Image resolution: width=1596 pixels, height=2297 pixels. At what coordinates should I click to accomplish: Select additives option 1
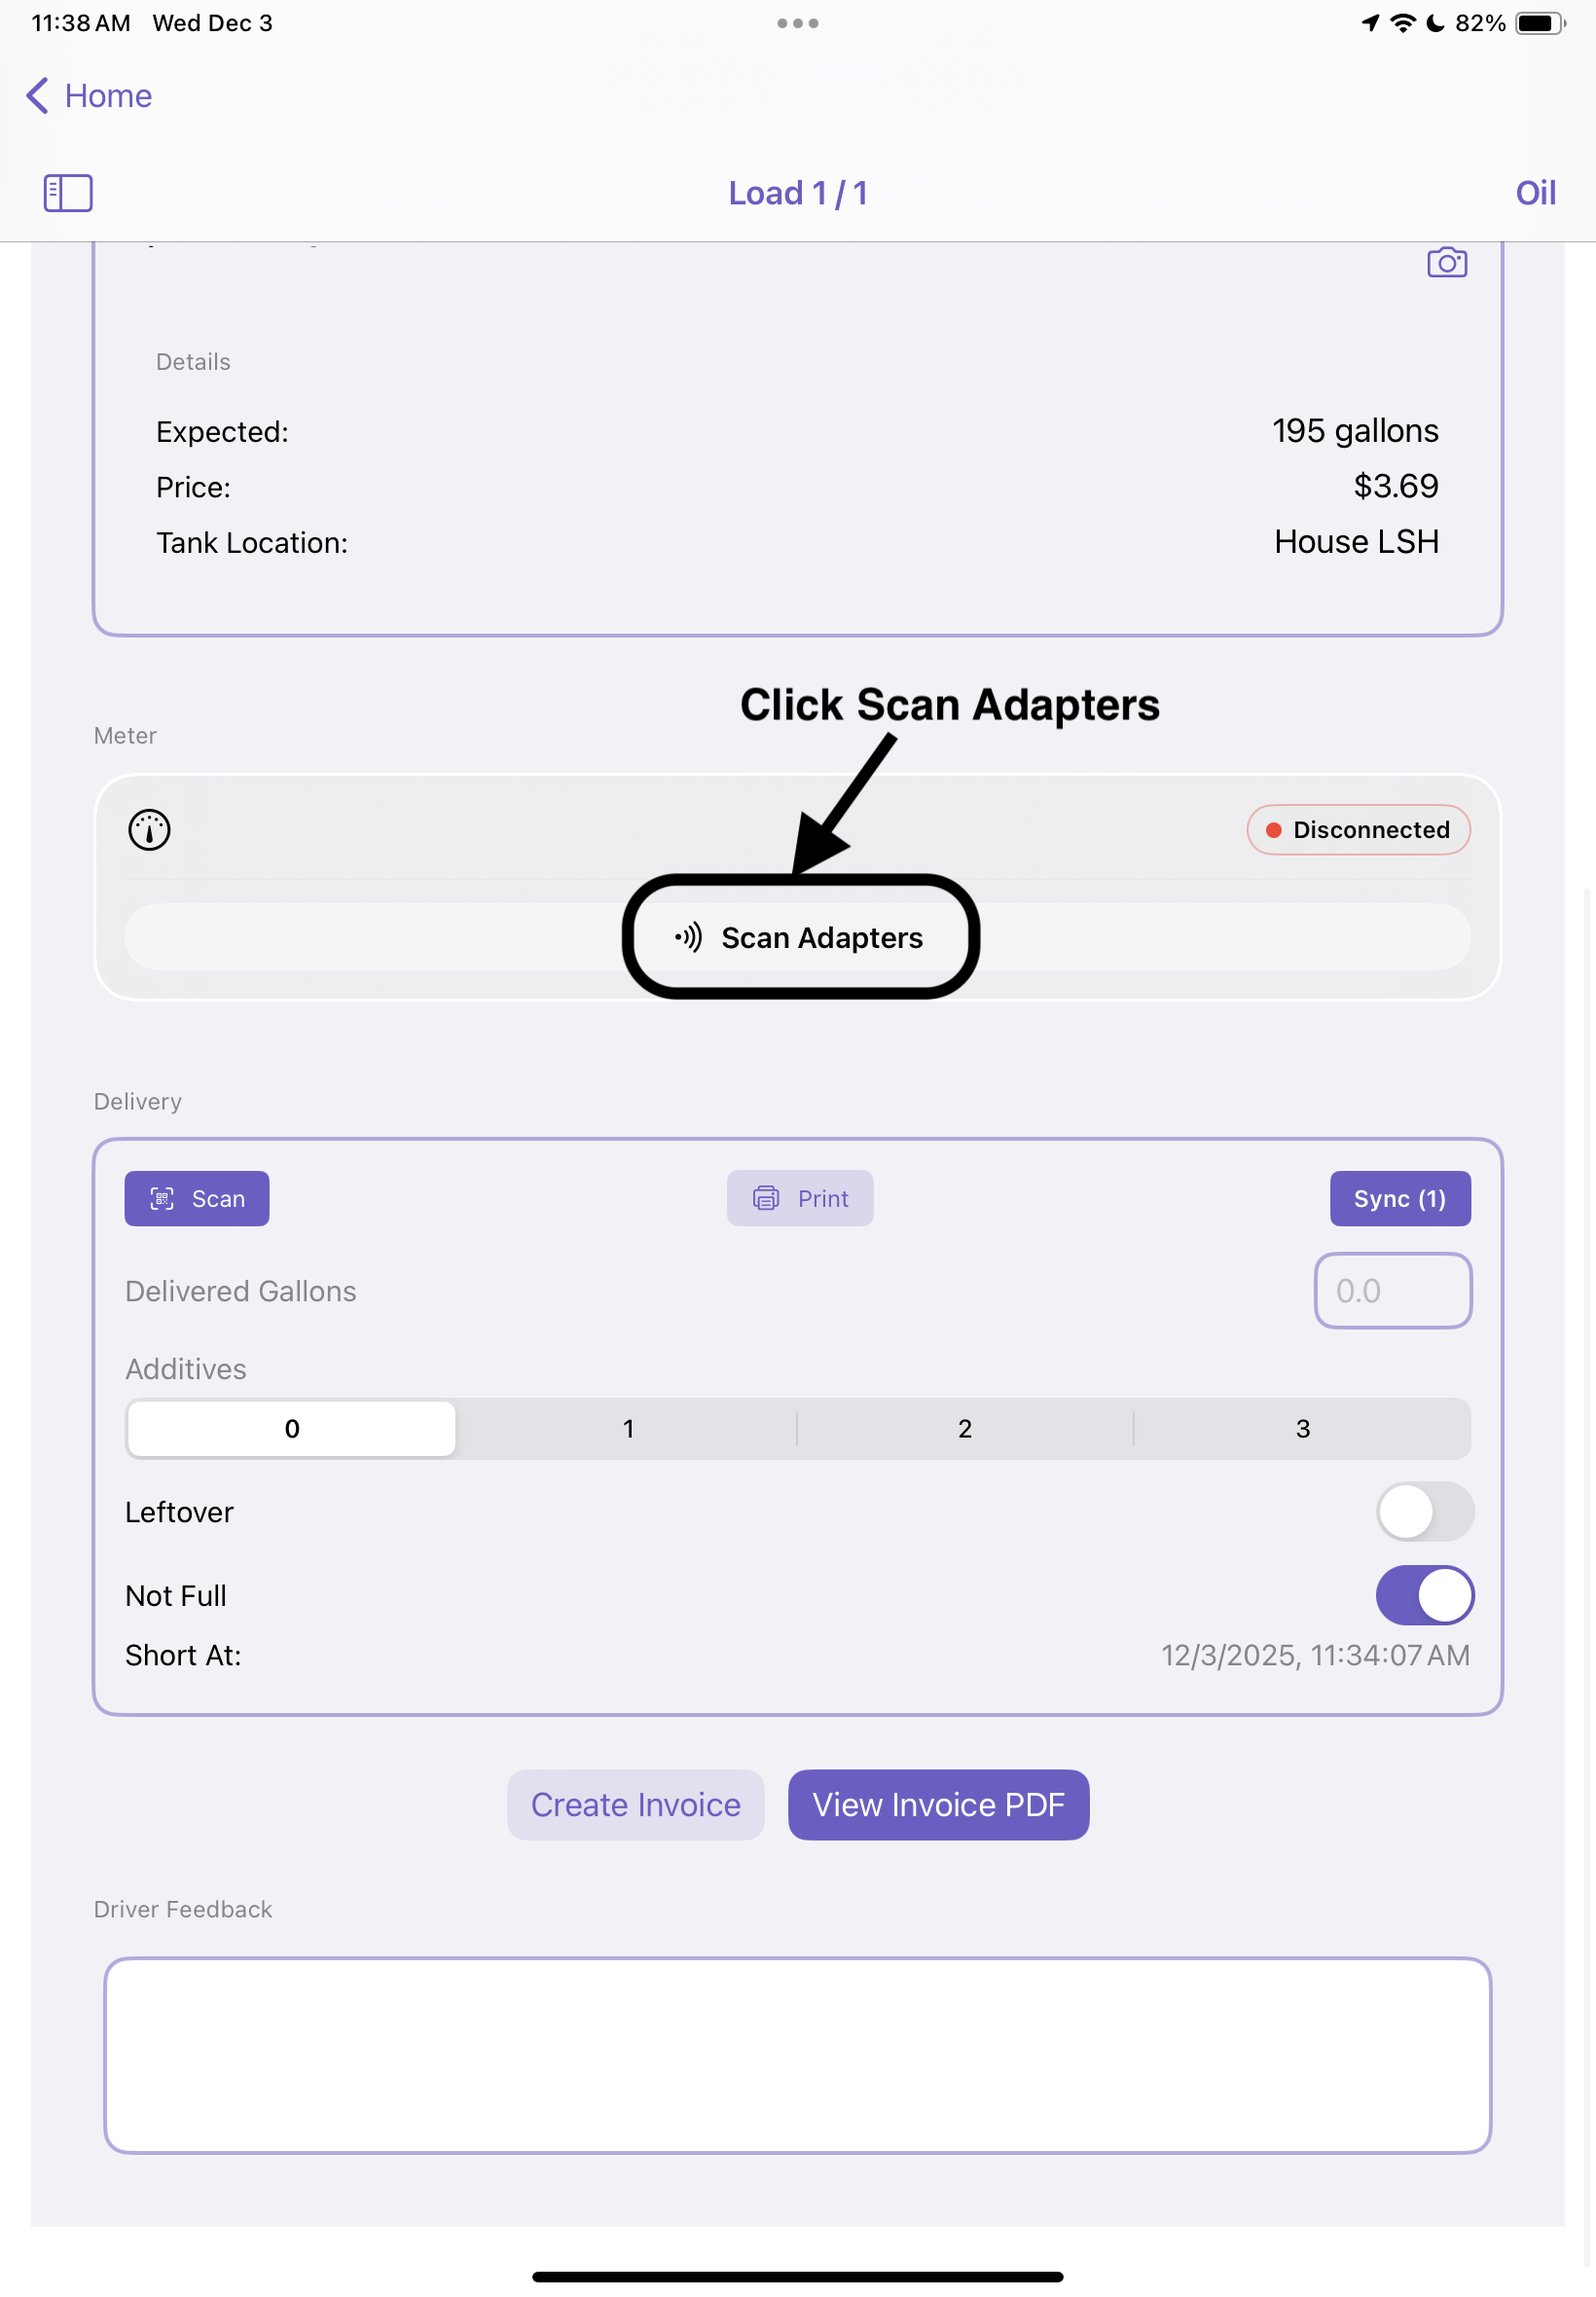tap(628, 1429)
